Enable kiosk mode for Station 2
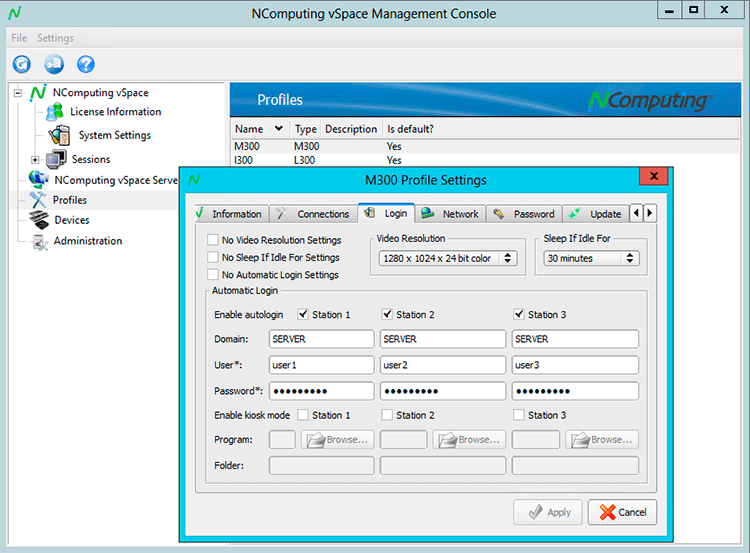 pos(387,415)
